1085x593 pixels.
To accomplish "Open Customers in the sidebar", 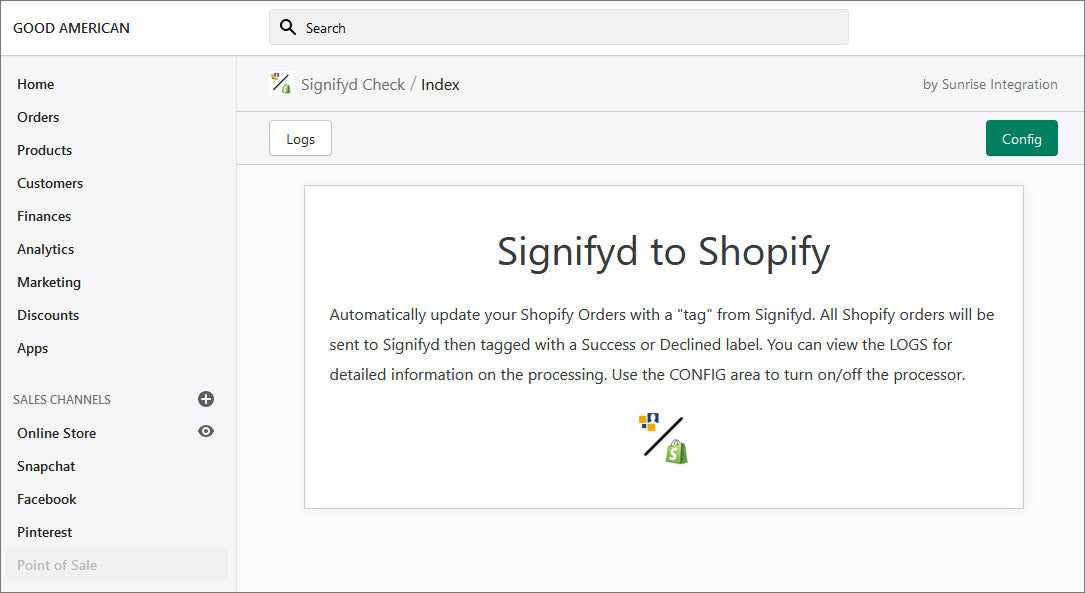I will [x=50, y=183].
